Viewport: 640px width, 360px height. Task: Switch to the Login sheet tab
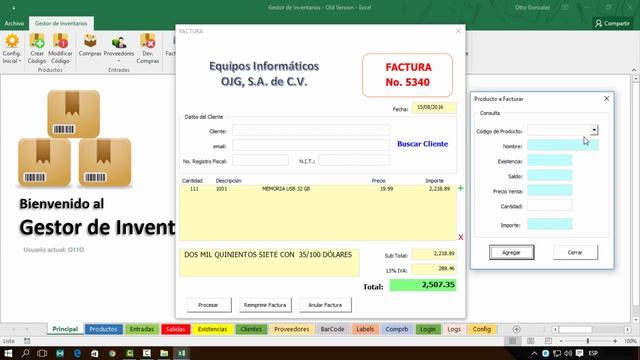tap(428, 329)
